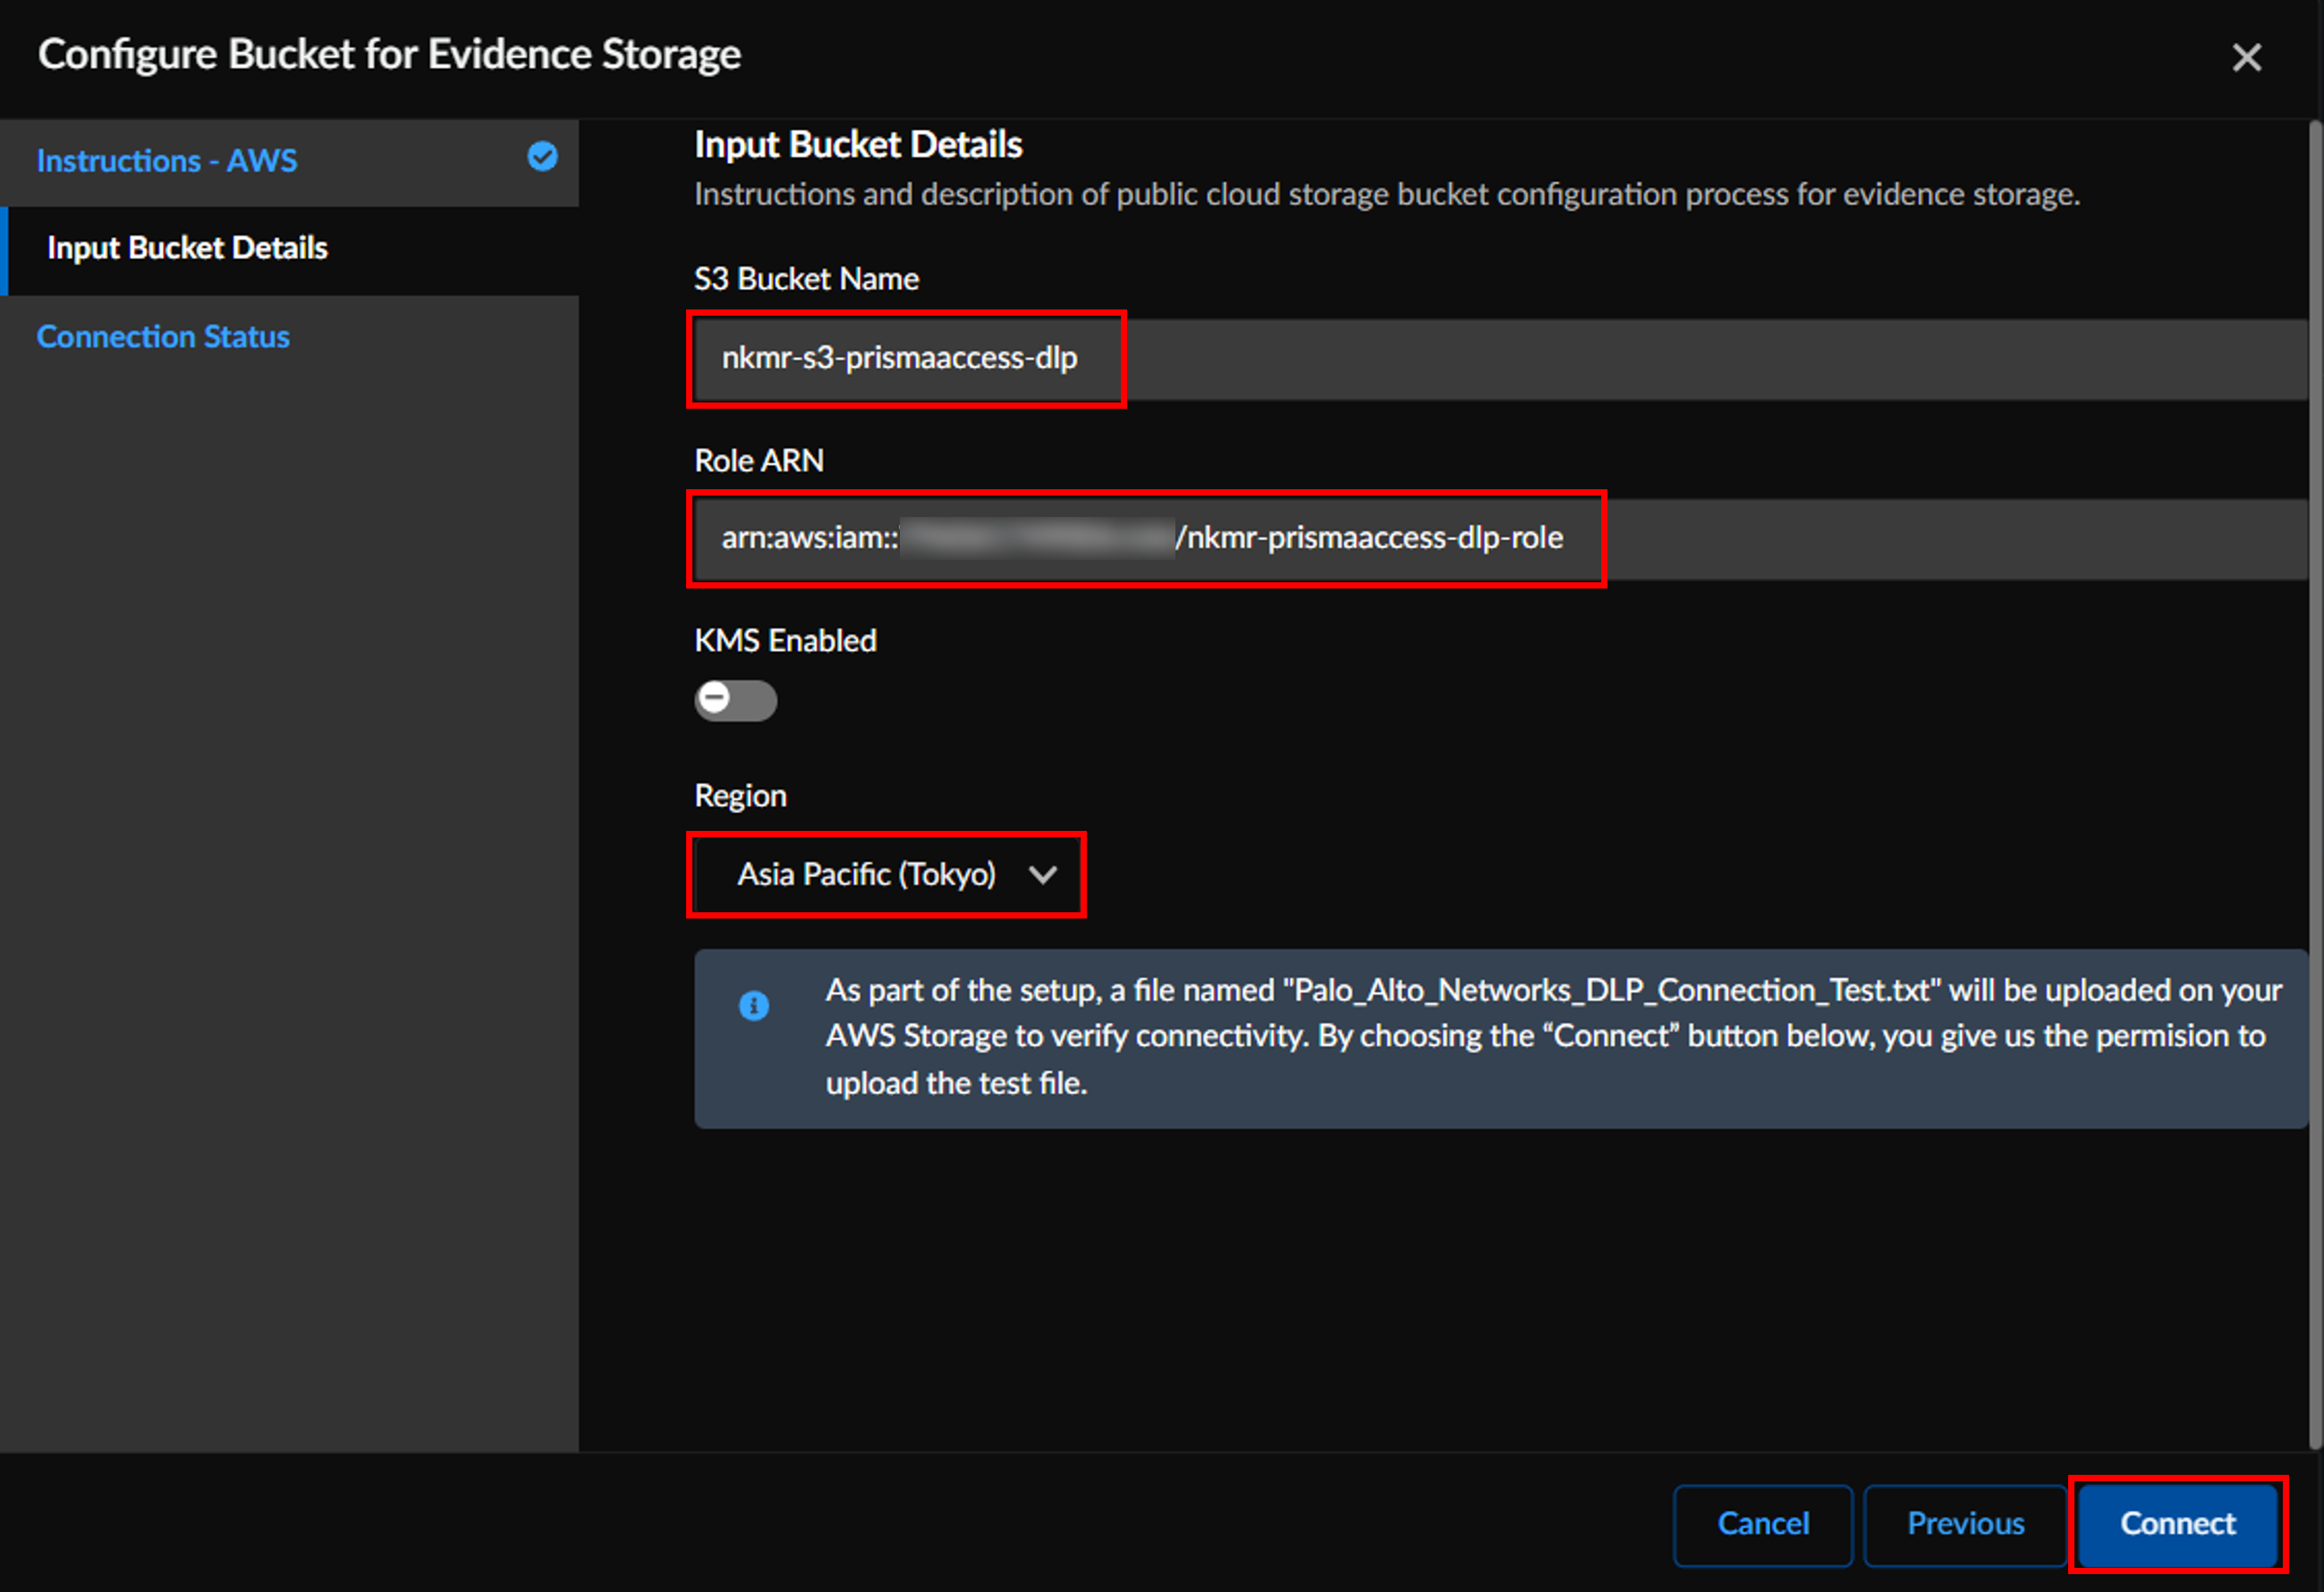Image resolution: width=2324 pixels, height=1592 pixels.
Task: Click the blue checkmark beside Instructions - AWS
Action: click(x=542, y=157)
